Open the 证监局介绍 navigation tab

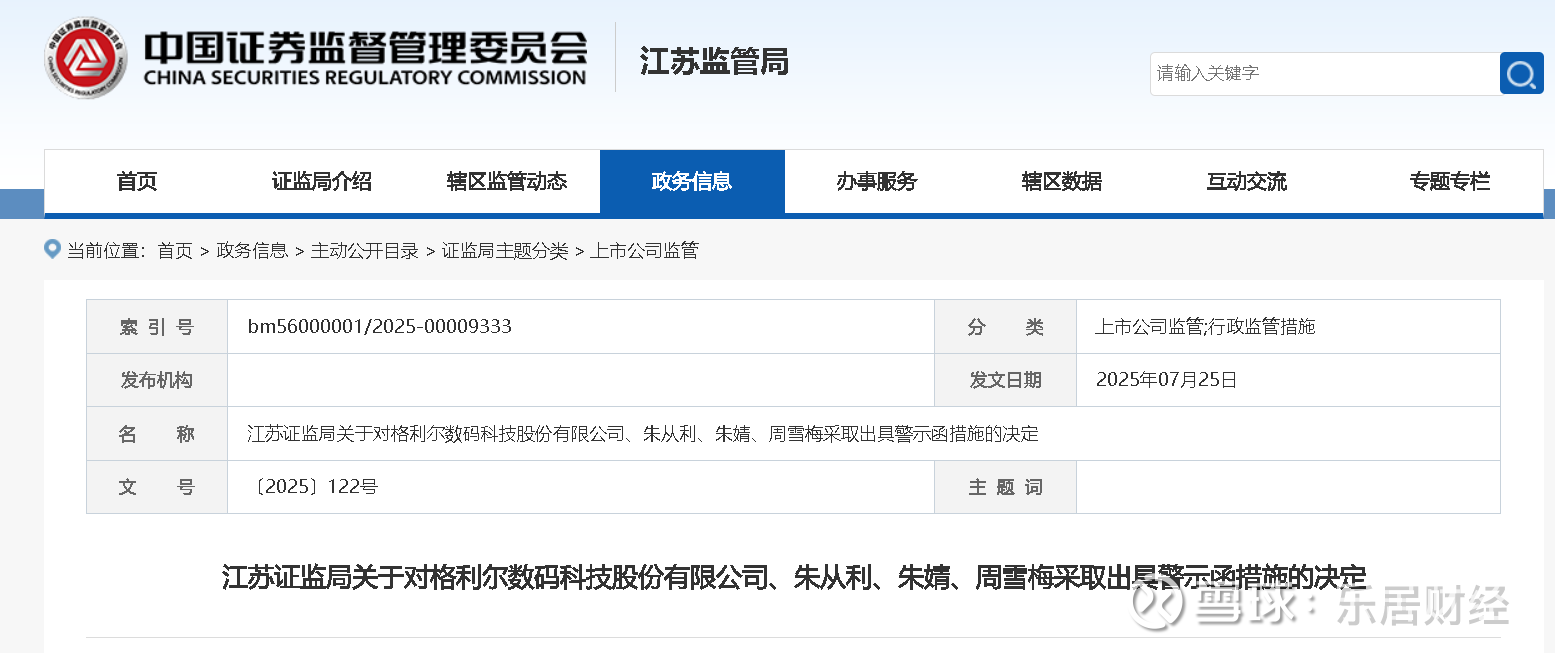click(x=322, y=181)
